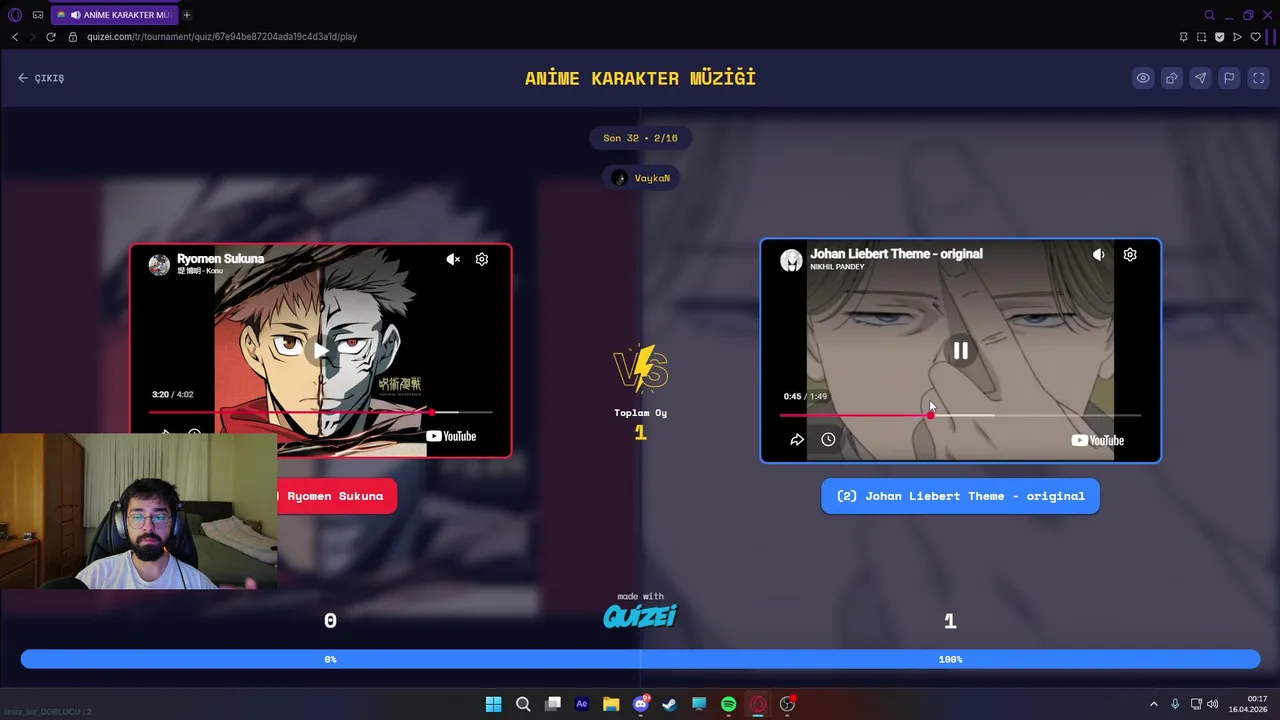Click the snapshot selection icon in browser toolbar

[1201, 37]
